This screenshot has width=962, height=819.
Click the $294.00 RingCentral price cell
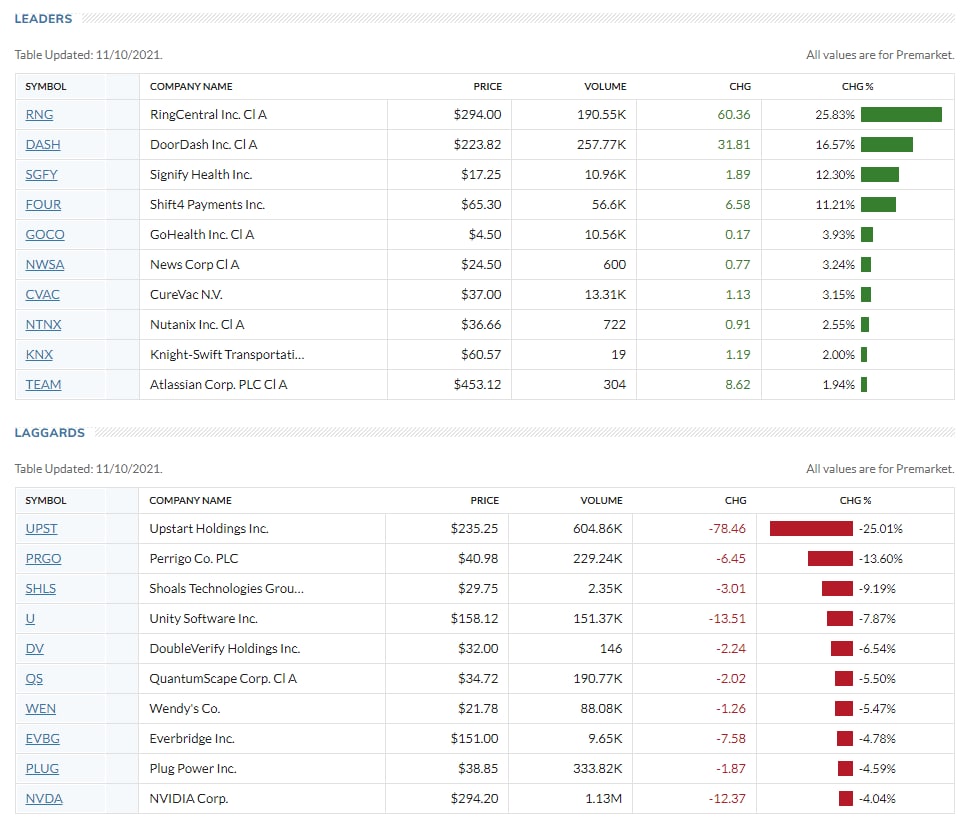[477, 115]
